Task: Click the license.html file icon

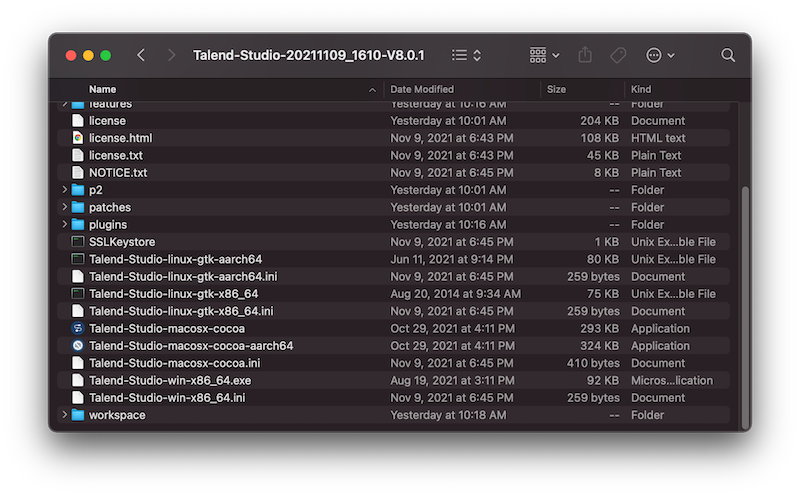Action: click(78, 138)
